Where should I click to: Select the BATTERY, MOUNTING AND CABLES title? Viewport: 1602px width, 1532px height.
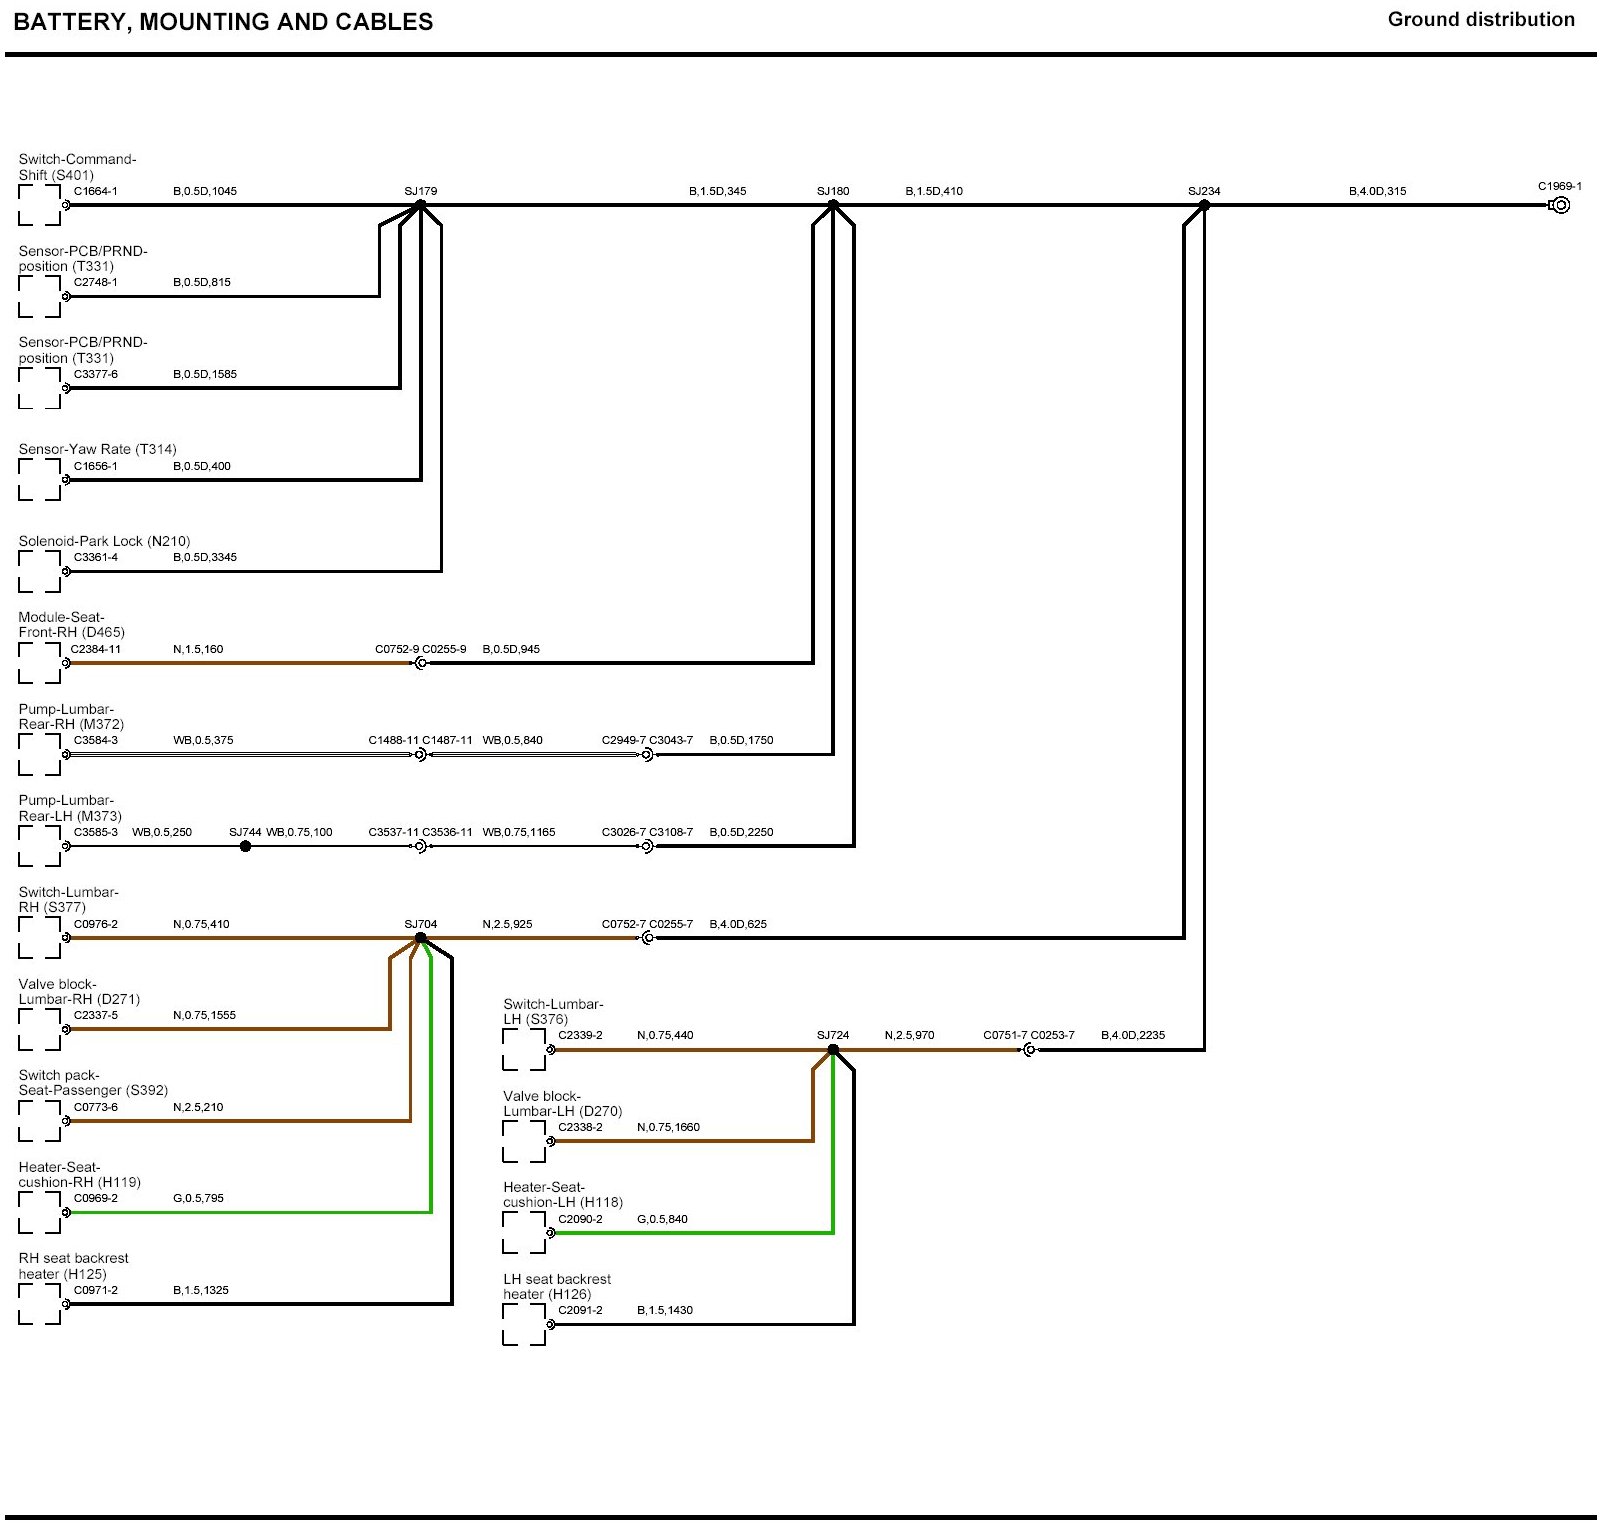click(223, 22)
